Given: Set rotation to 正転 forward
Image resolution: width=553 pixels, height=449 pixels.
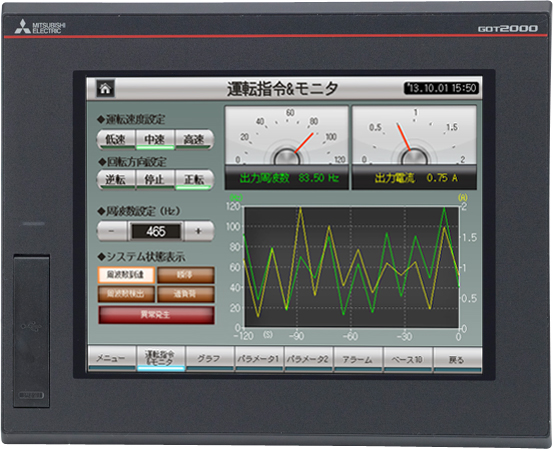Looking at the screenshot, I should (x=194, y=180).
